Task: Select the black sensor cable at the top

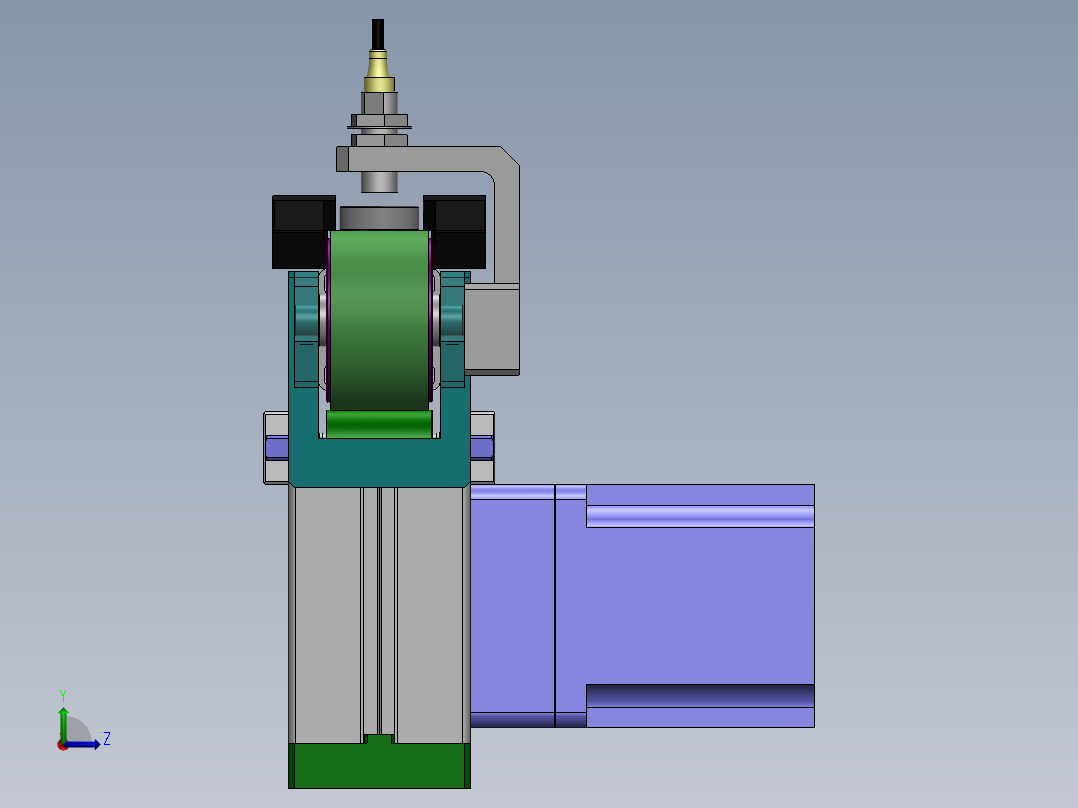Action: pos(377,34)
